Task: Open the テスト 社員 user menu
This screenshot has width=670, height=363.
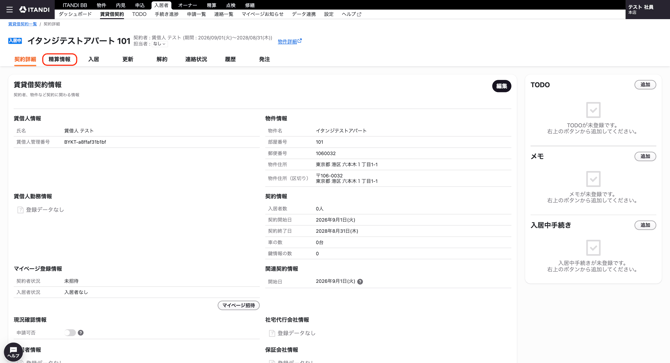Action: [x=647, y=9]
